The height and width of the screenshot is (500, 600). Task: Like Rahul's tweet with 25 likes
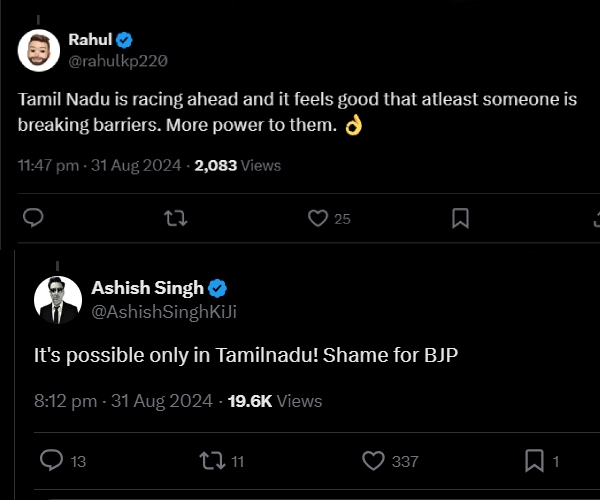pyautogui.click(x=319, y=218)
